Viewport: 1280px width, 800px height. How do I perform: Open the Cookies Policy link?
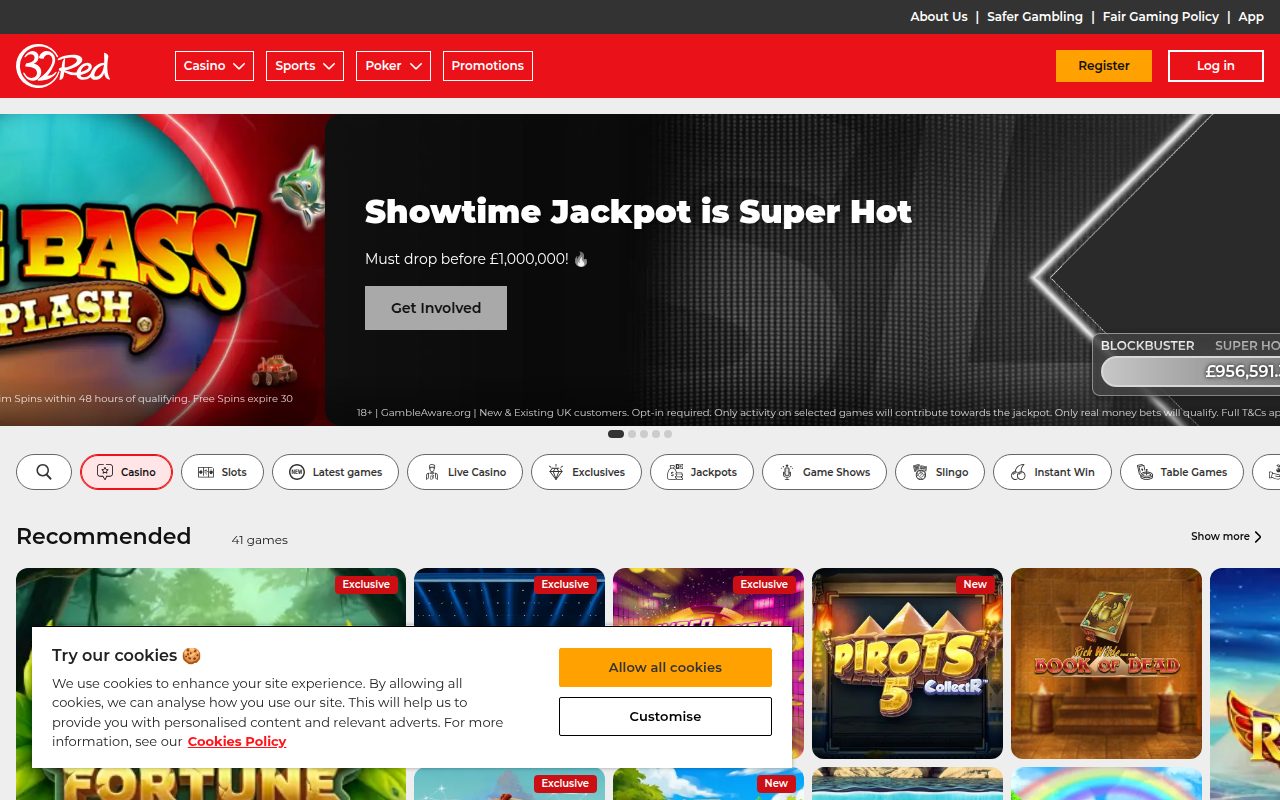[x=237, y=741]
